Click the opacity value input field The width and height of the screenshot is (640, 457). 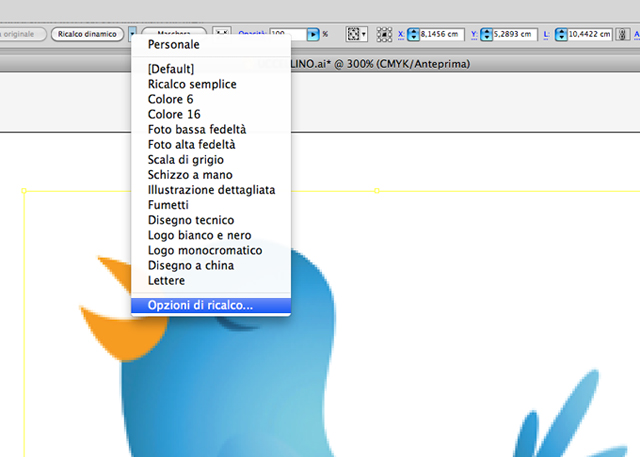tap(287, 34)
